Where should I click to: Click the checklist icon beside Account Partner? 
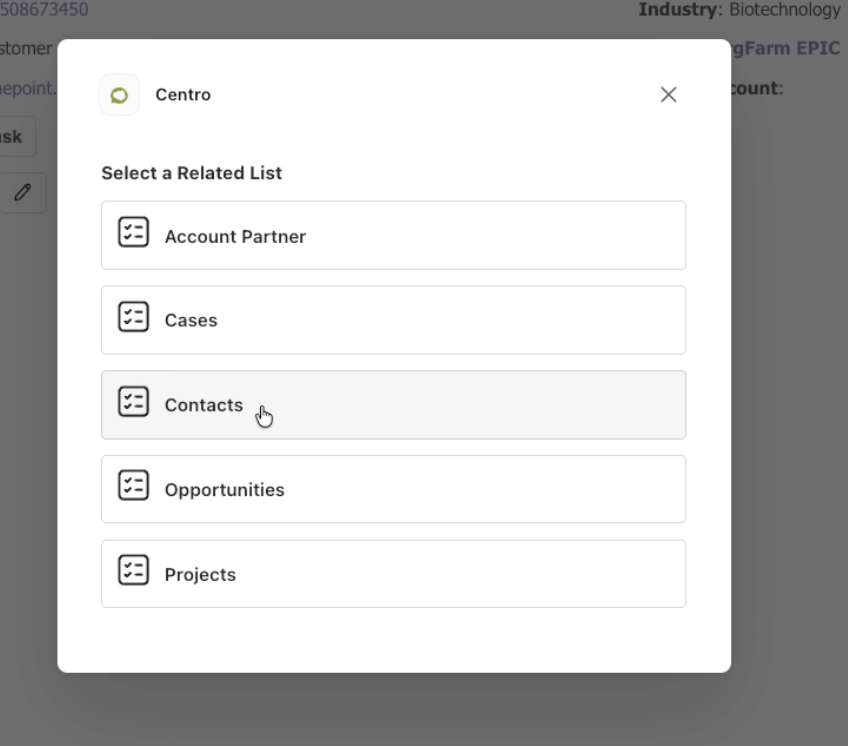tap(134, 232)
